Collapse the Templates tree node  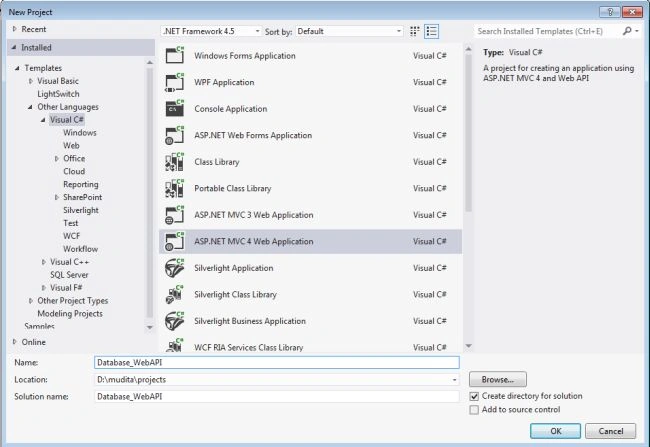(x=17, y=68)
